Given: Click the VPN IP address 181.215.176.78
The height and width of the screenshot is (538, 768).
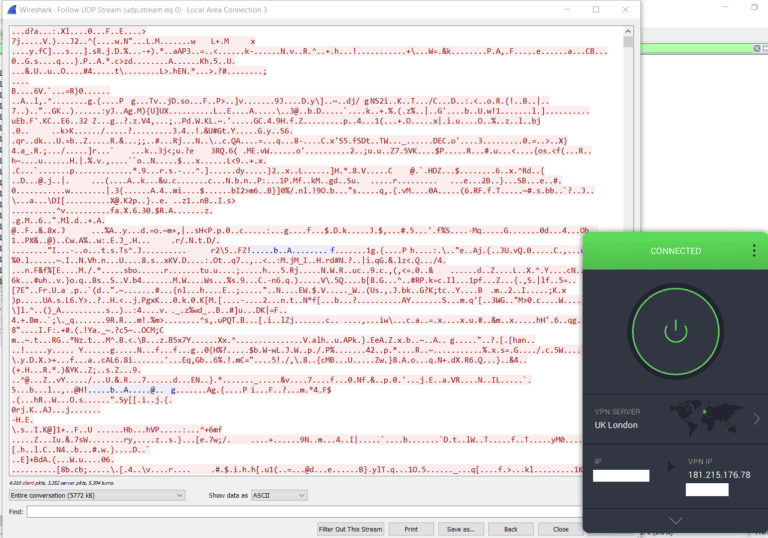Looking at the screenshot, I should coord(719,475).
